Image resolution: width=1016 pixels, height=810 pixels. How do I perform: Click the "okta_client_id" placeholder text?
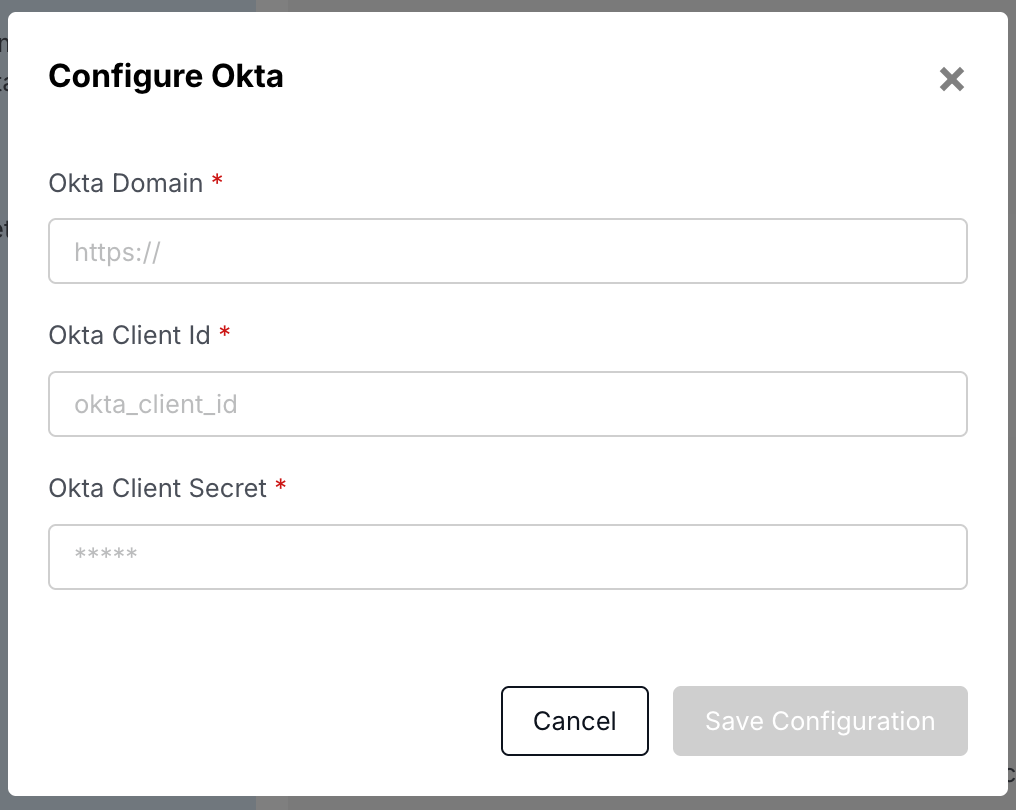click(x=155, y=405)
